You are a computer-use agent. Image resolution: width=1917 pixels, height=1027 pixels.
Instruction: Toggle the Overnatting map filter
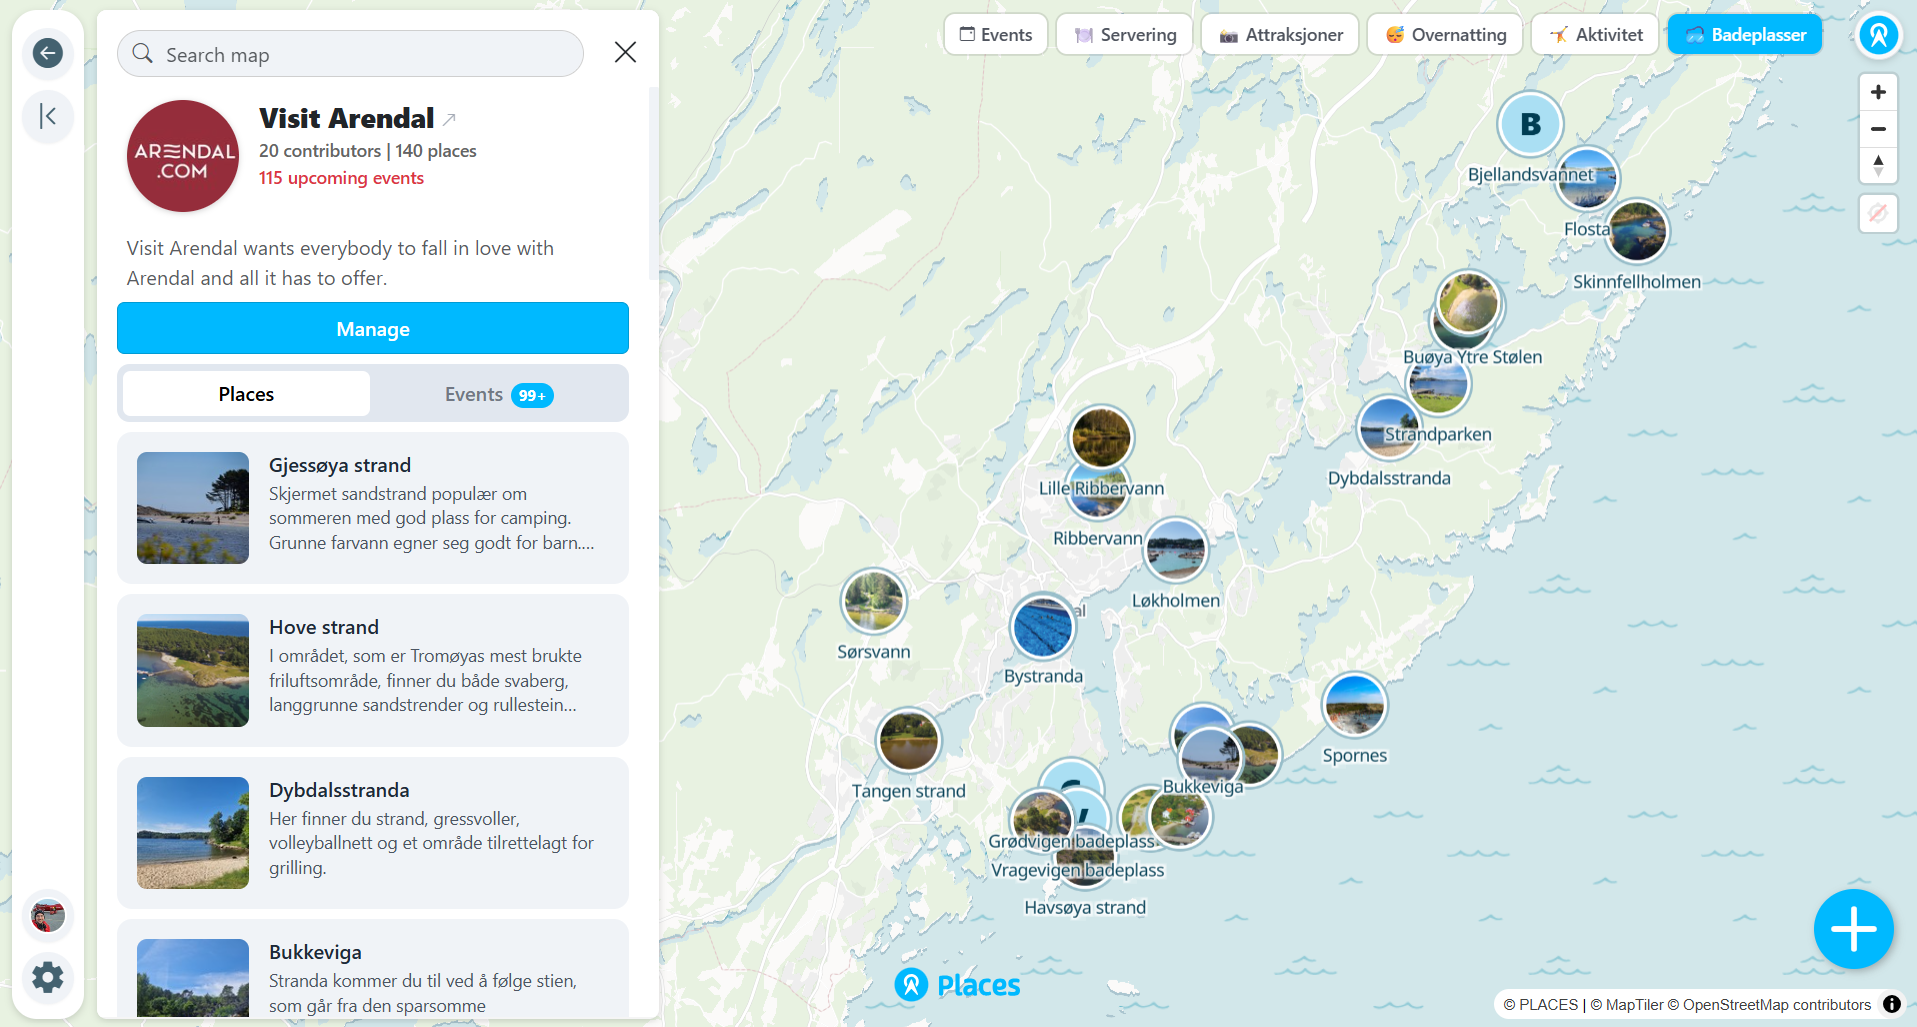(1445, 35)
